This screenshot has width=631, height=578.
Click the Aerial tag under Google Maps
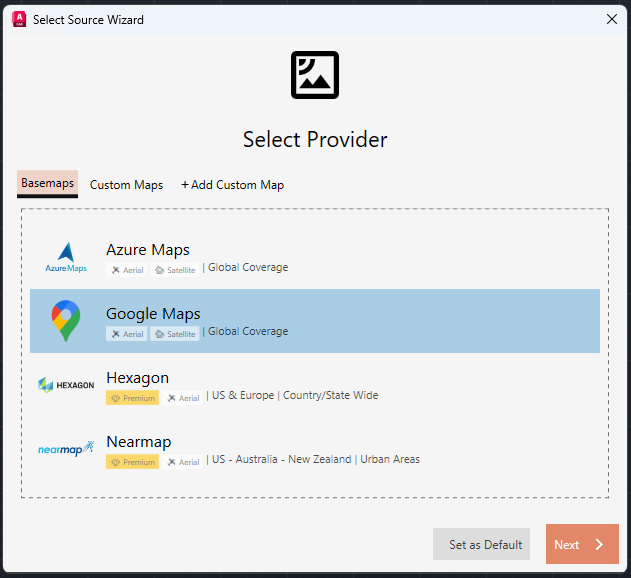pos(127,334)
